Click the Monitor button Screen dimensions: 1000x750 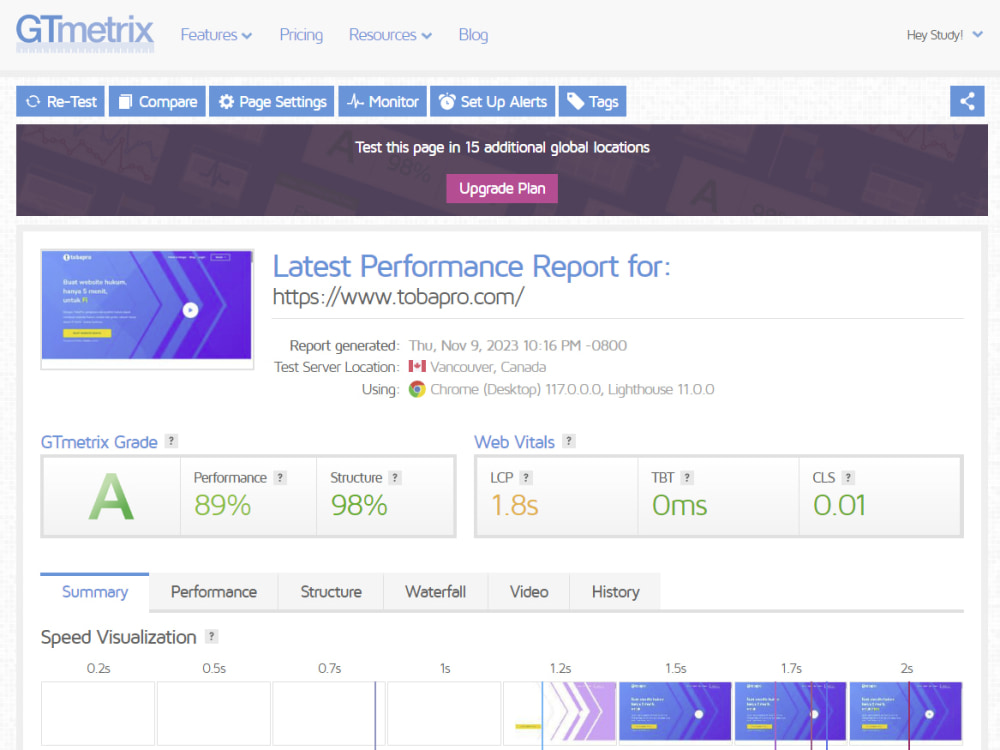point(383,101)
